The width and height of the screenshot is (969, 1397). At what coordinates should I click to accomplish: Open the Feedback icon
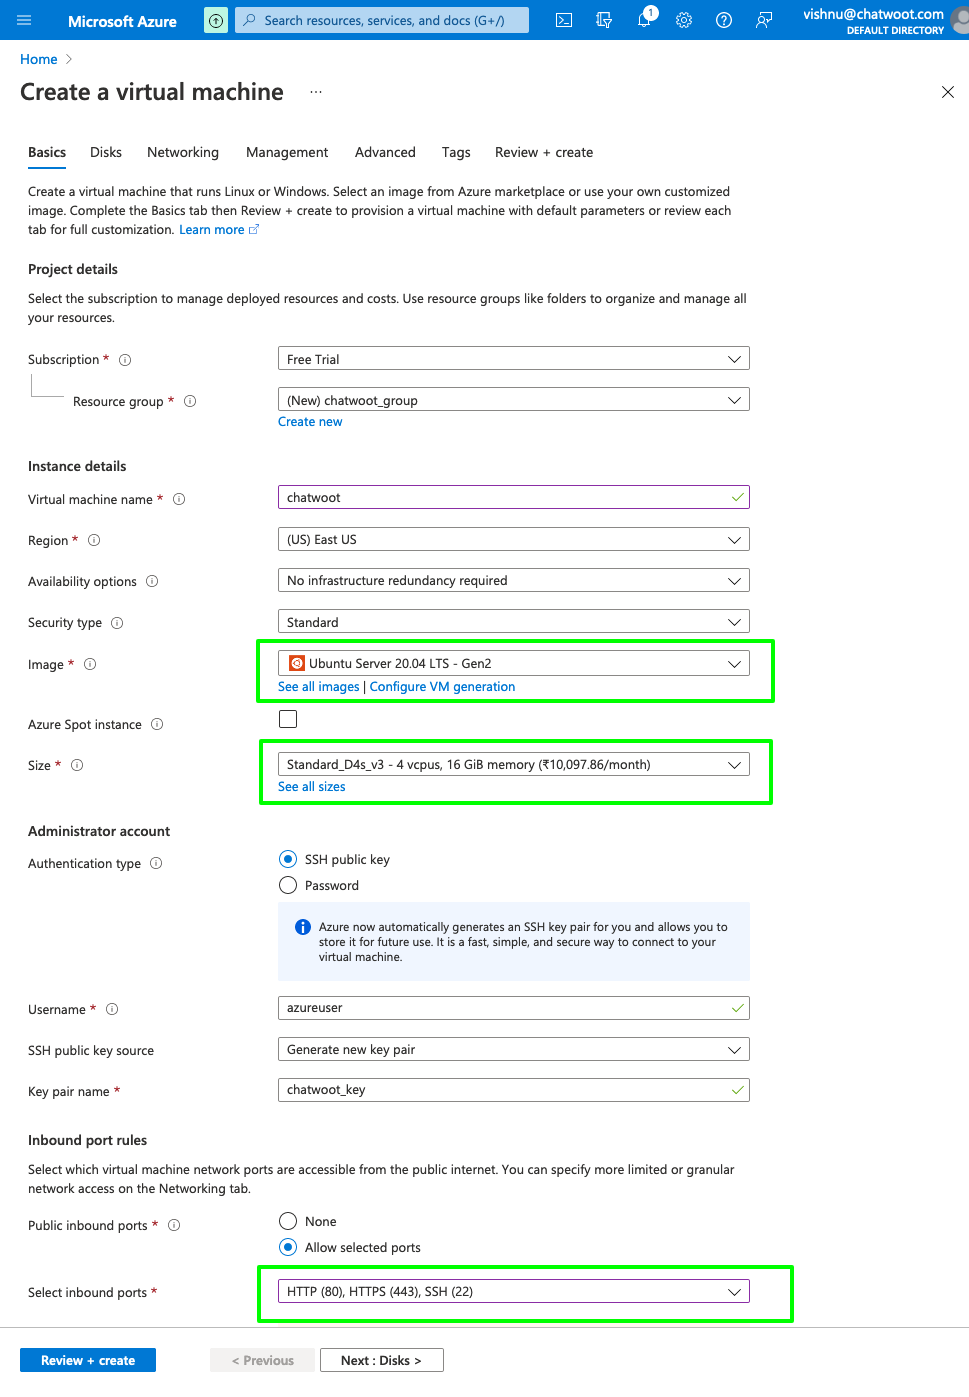764,20
